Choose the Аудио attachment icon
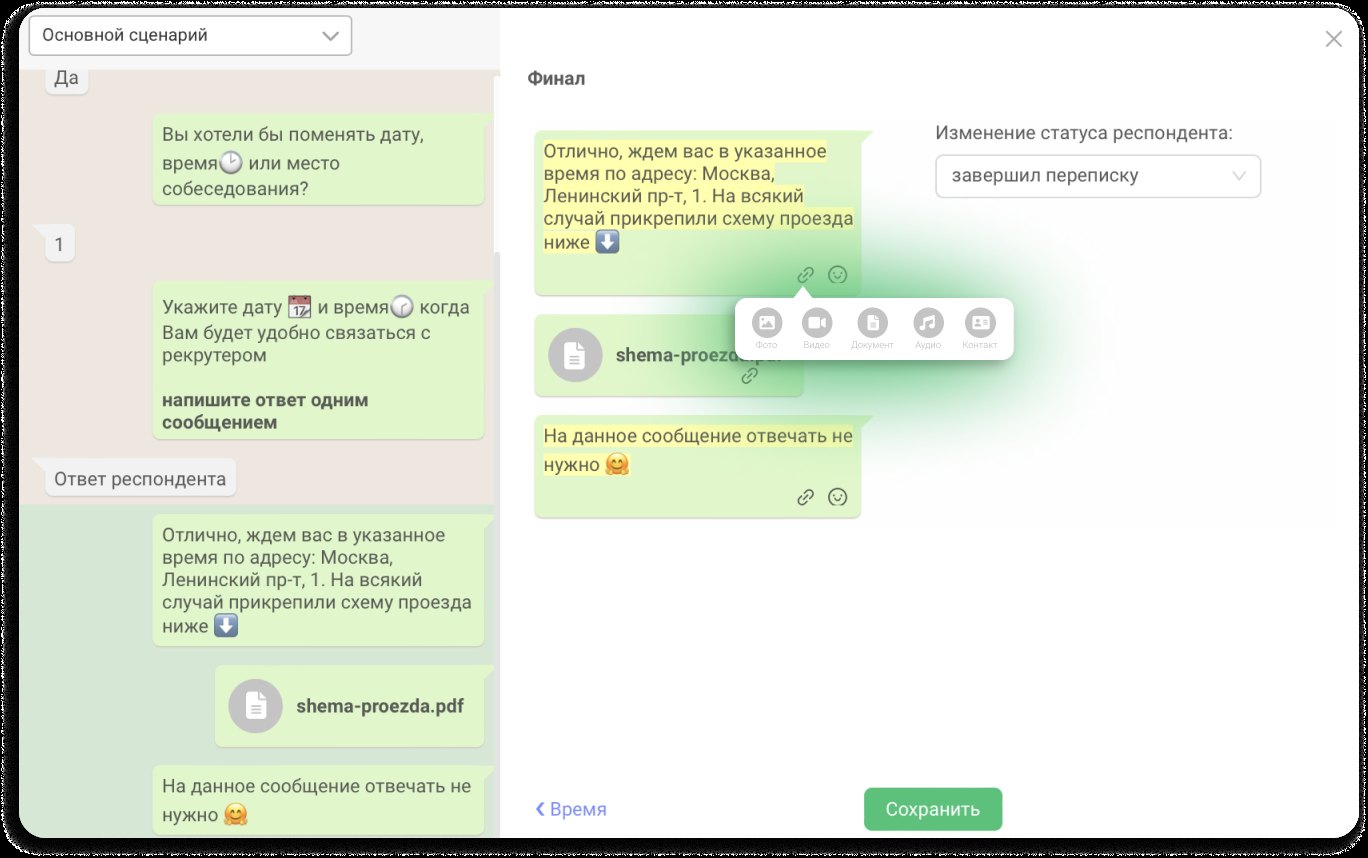 [928, 322]
